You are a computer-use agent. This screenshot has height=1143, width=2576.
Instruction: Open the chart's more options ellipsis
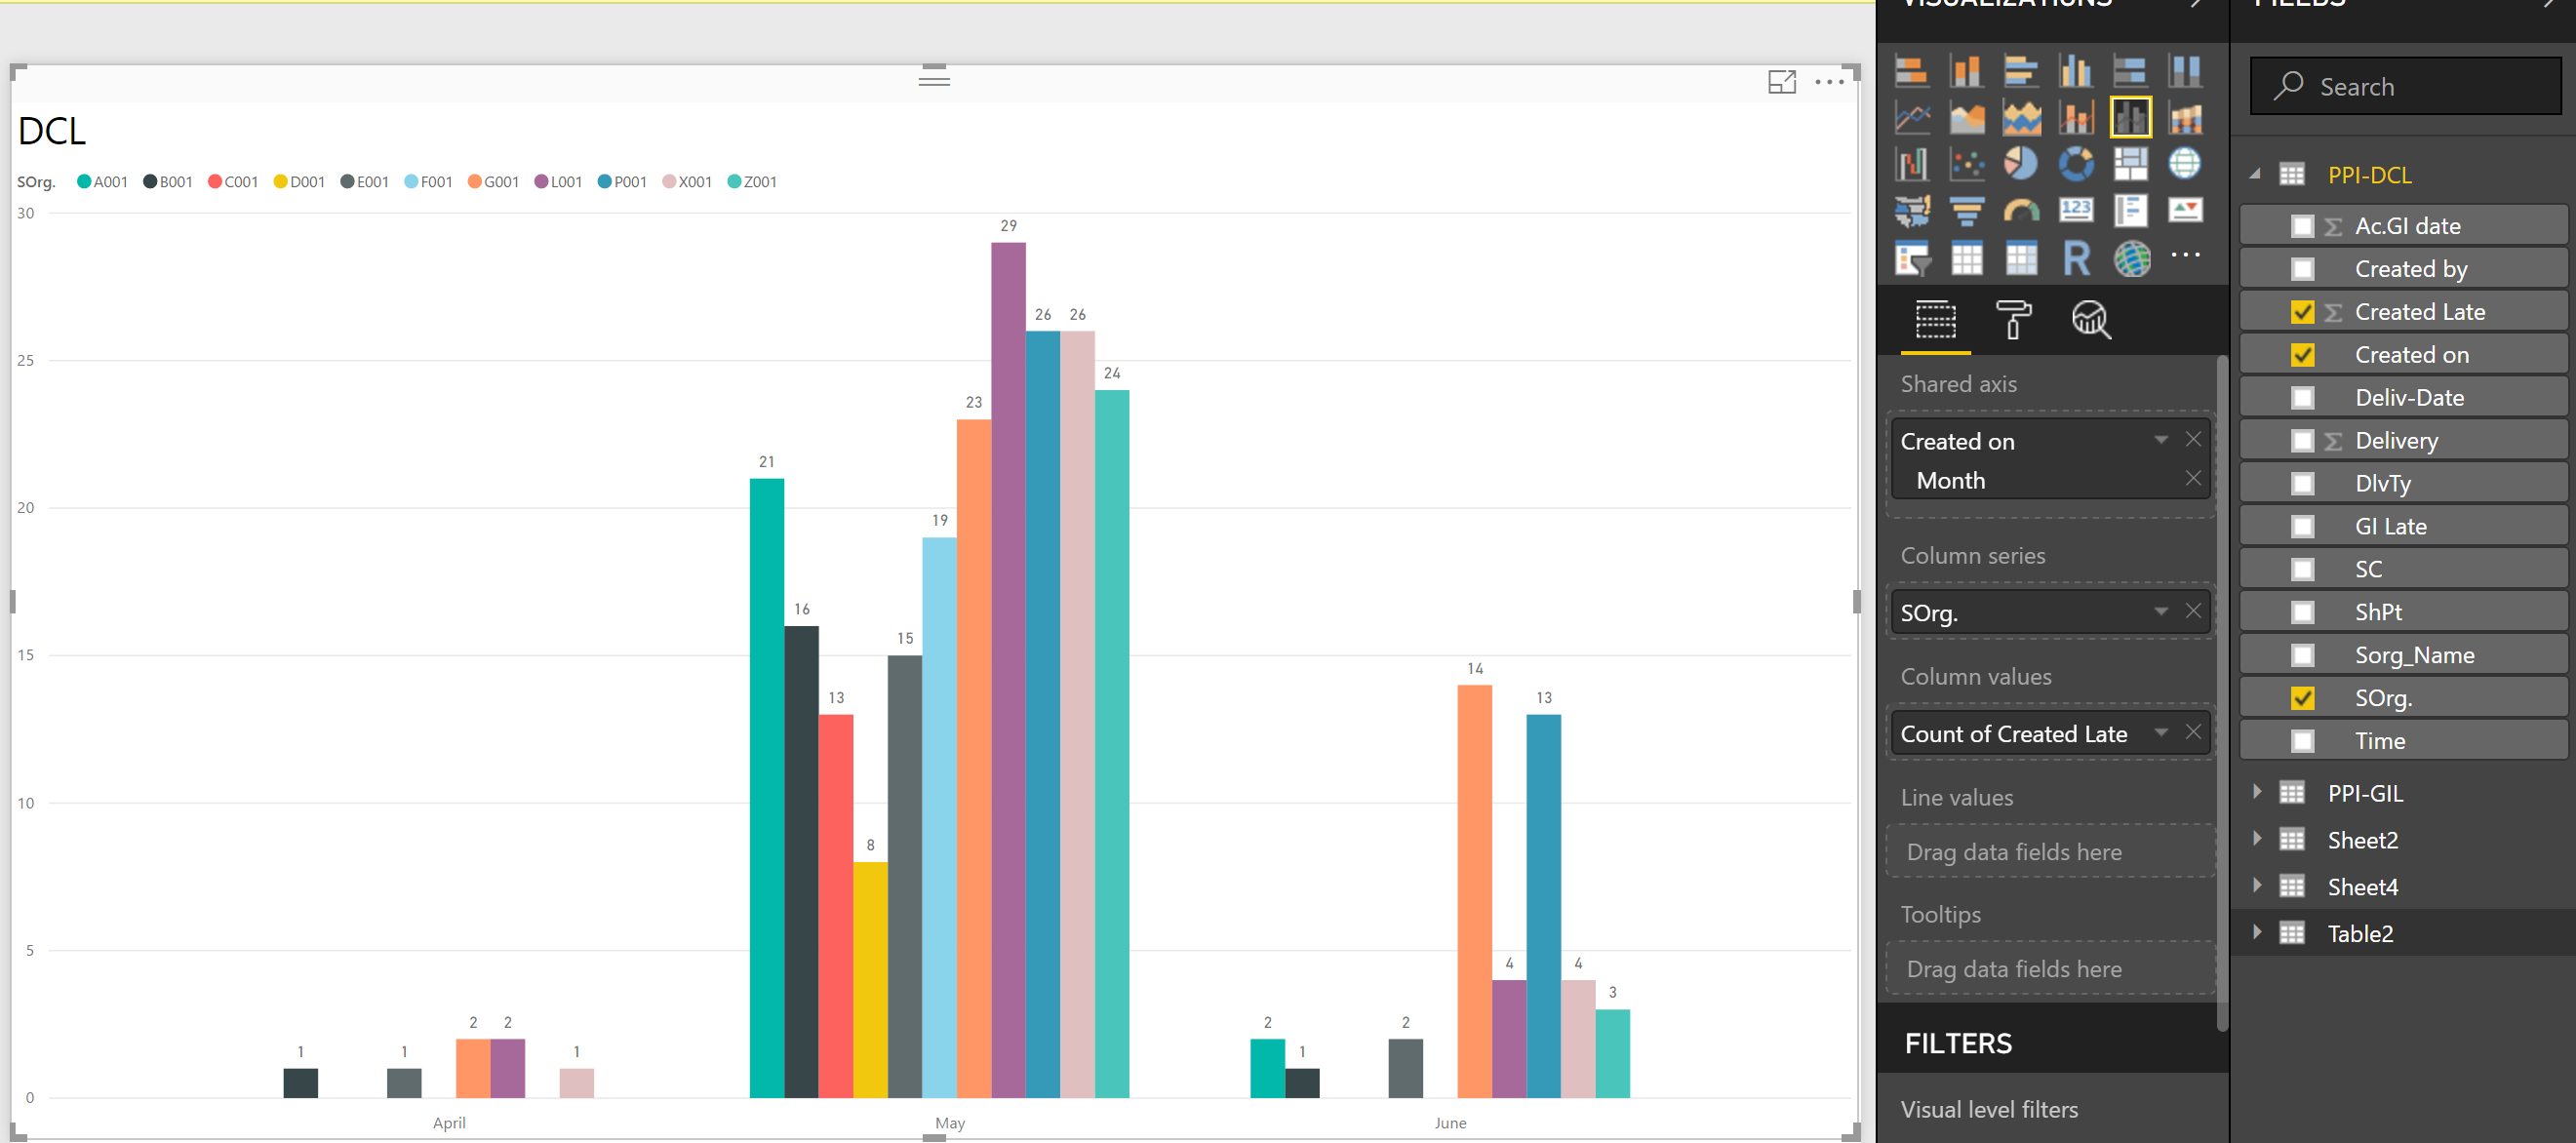click(x=1829, y=82)
